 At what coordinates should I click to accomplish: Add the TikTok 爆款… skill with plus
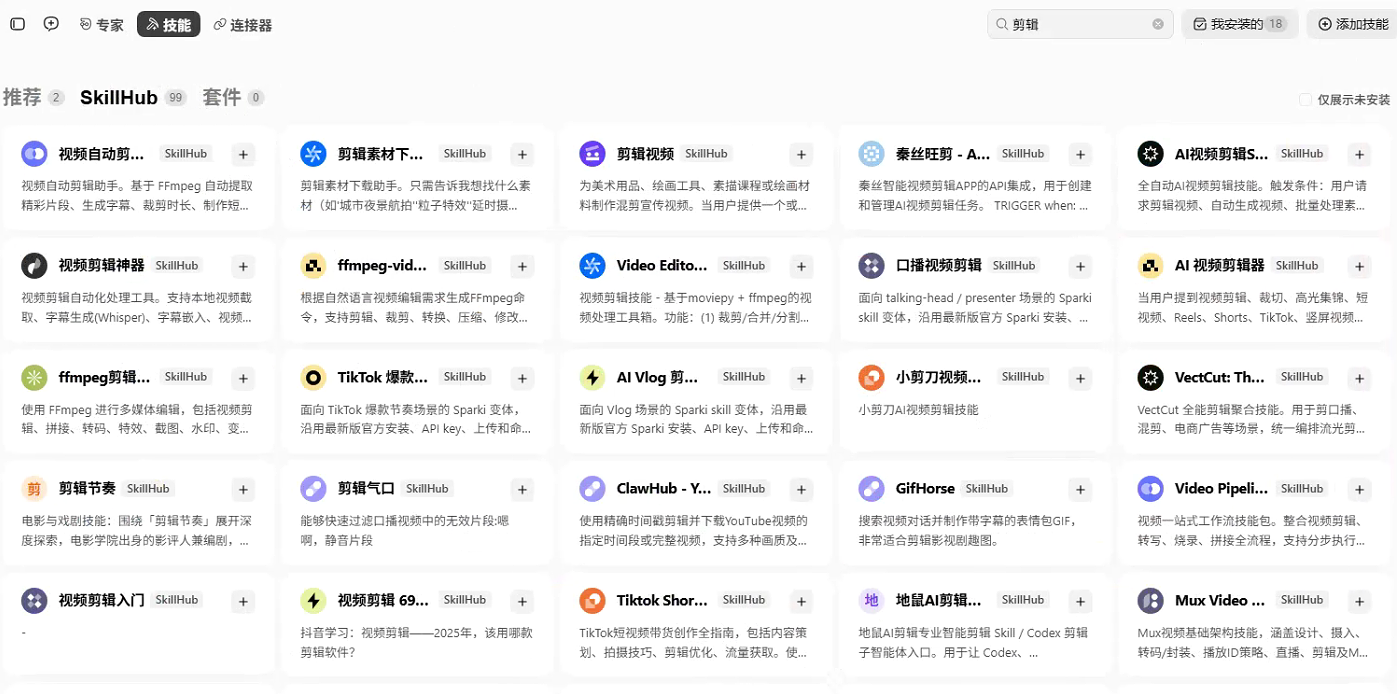(x=522, y=378)
